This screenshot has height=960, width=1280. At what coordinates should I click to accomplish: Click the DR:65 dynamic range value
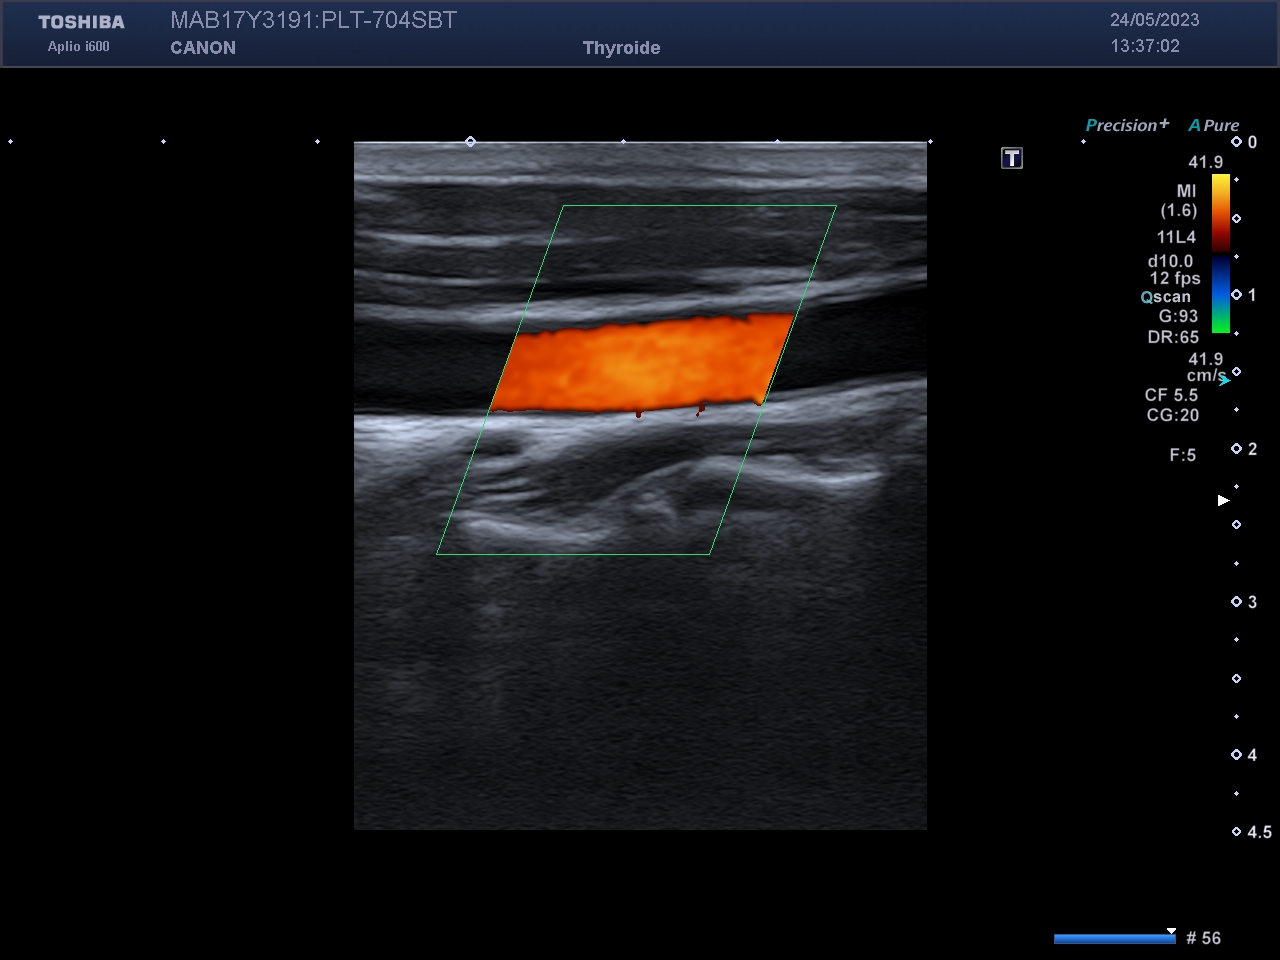1173,337
